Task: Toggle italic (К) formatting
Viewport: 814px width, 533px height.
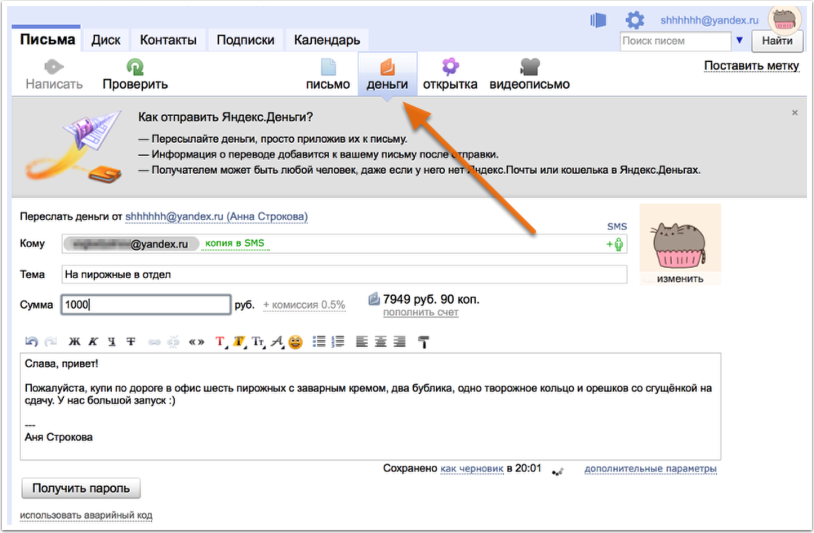Action: (93, 341)
